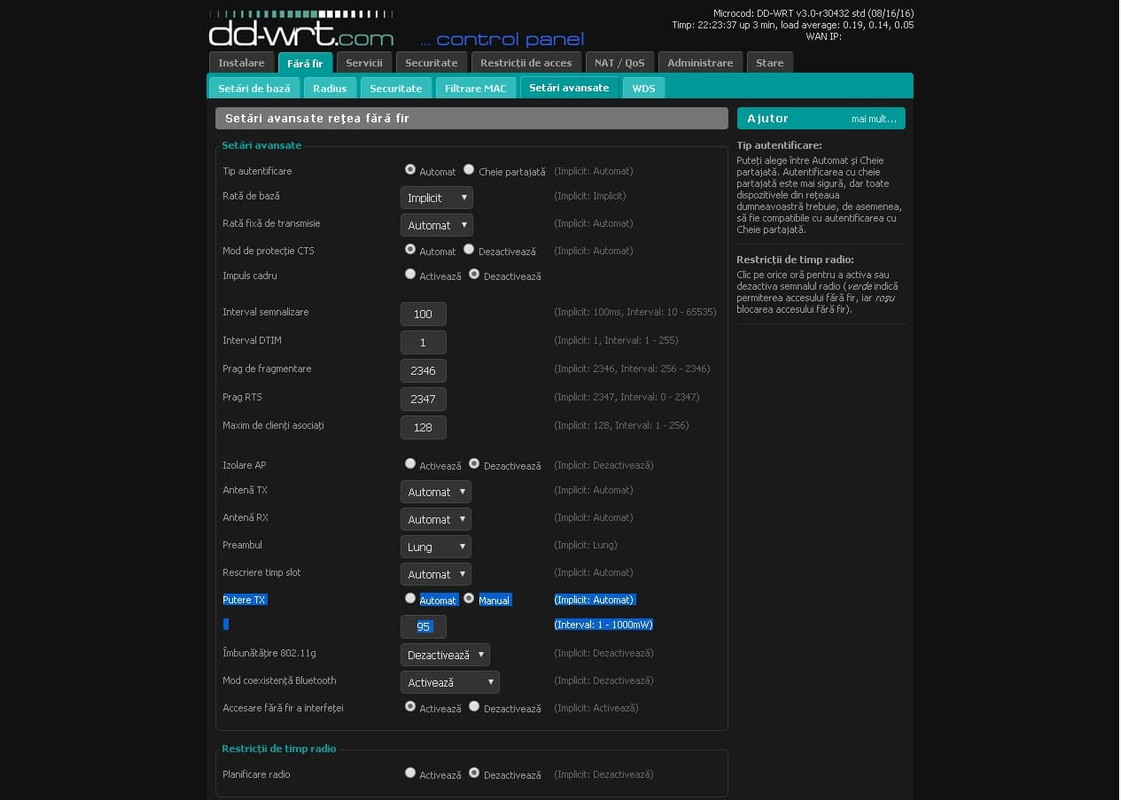Set Mod de protecție CTS to Automat

click(x=410, y=249)
